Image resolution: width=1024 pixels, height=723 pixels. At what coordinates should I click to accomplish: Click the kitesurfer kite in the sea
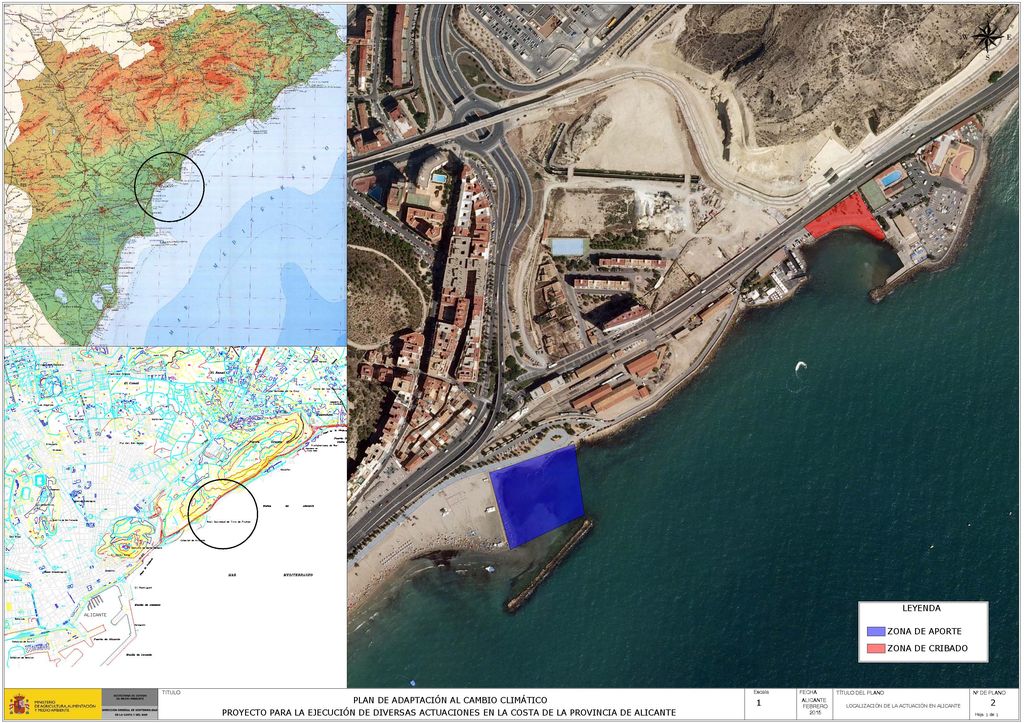point(799,366)
